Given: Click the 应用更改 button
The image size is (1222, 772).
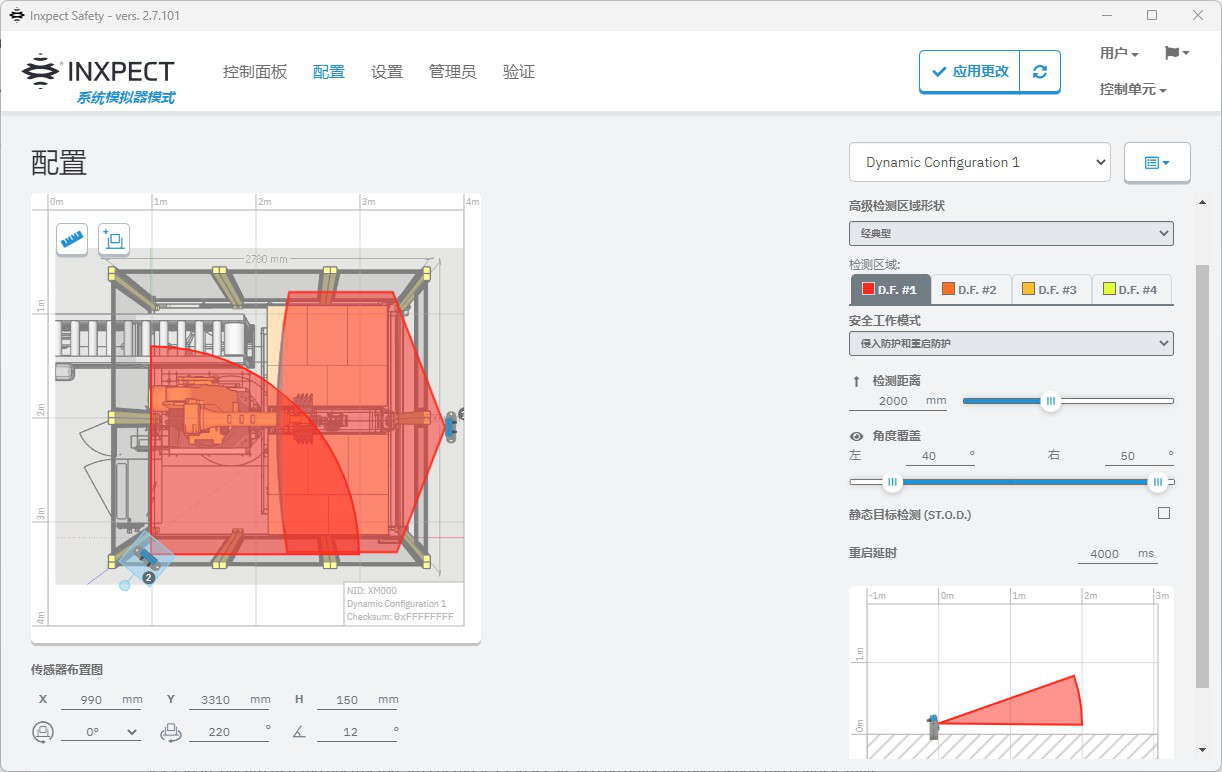Looking at the screenshot, I should [970, 72].
